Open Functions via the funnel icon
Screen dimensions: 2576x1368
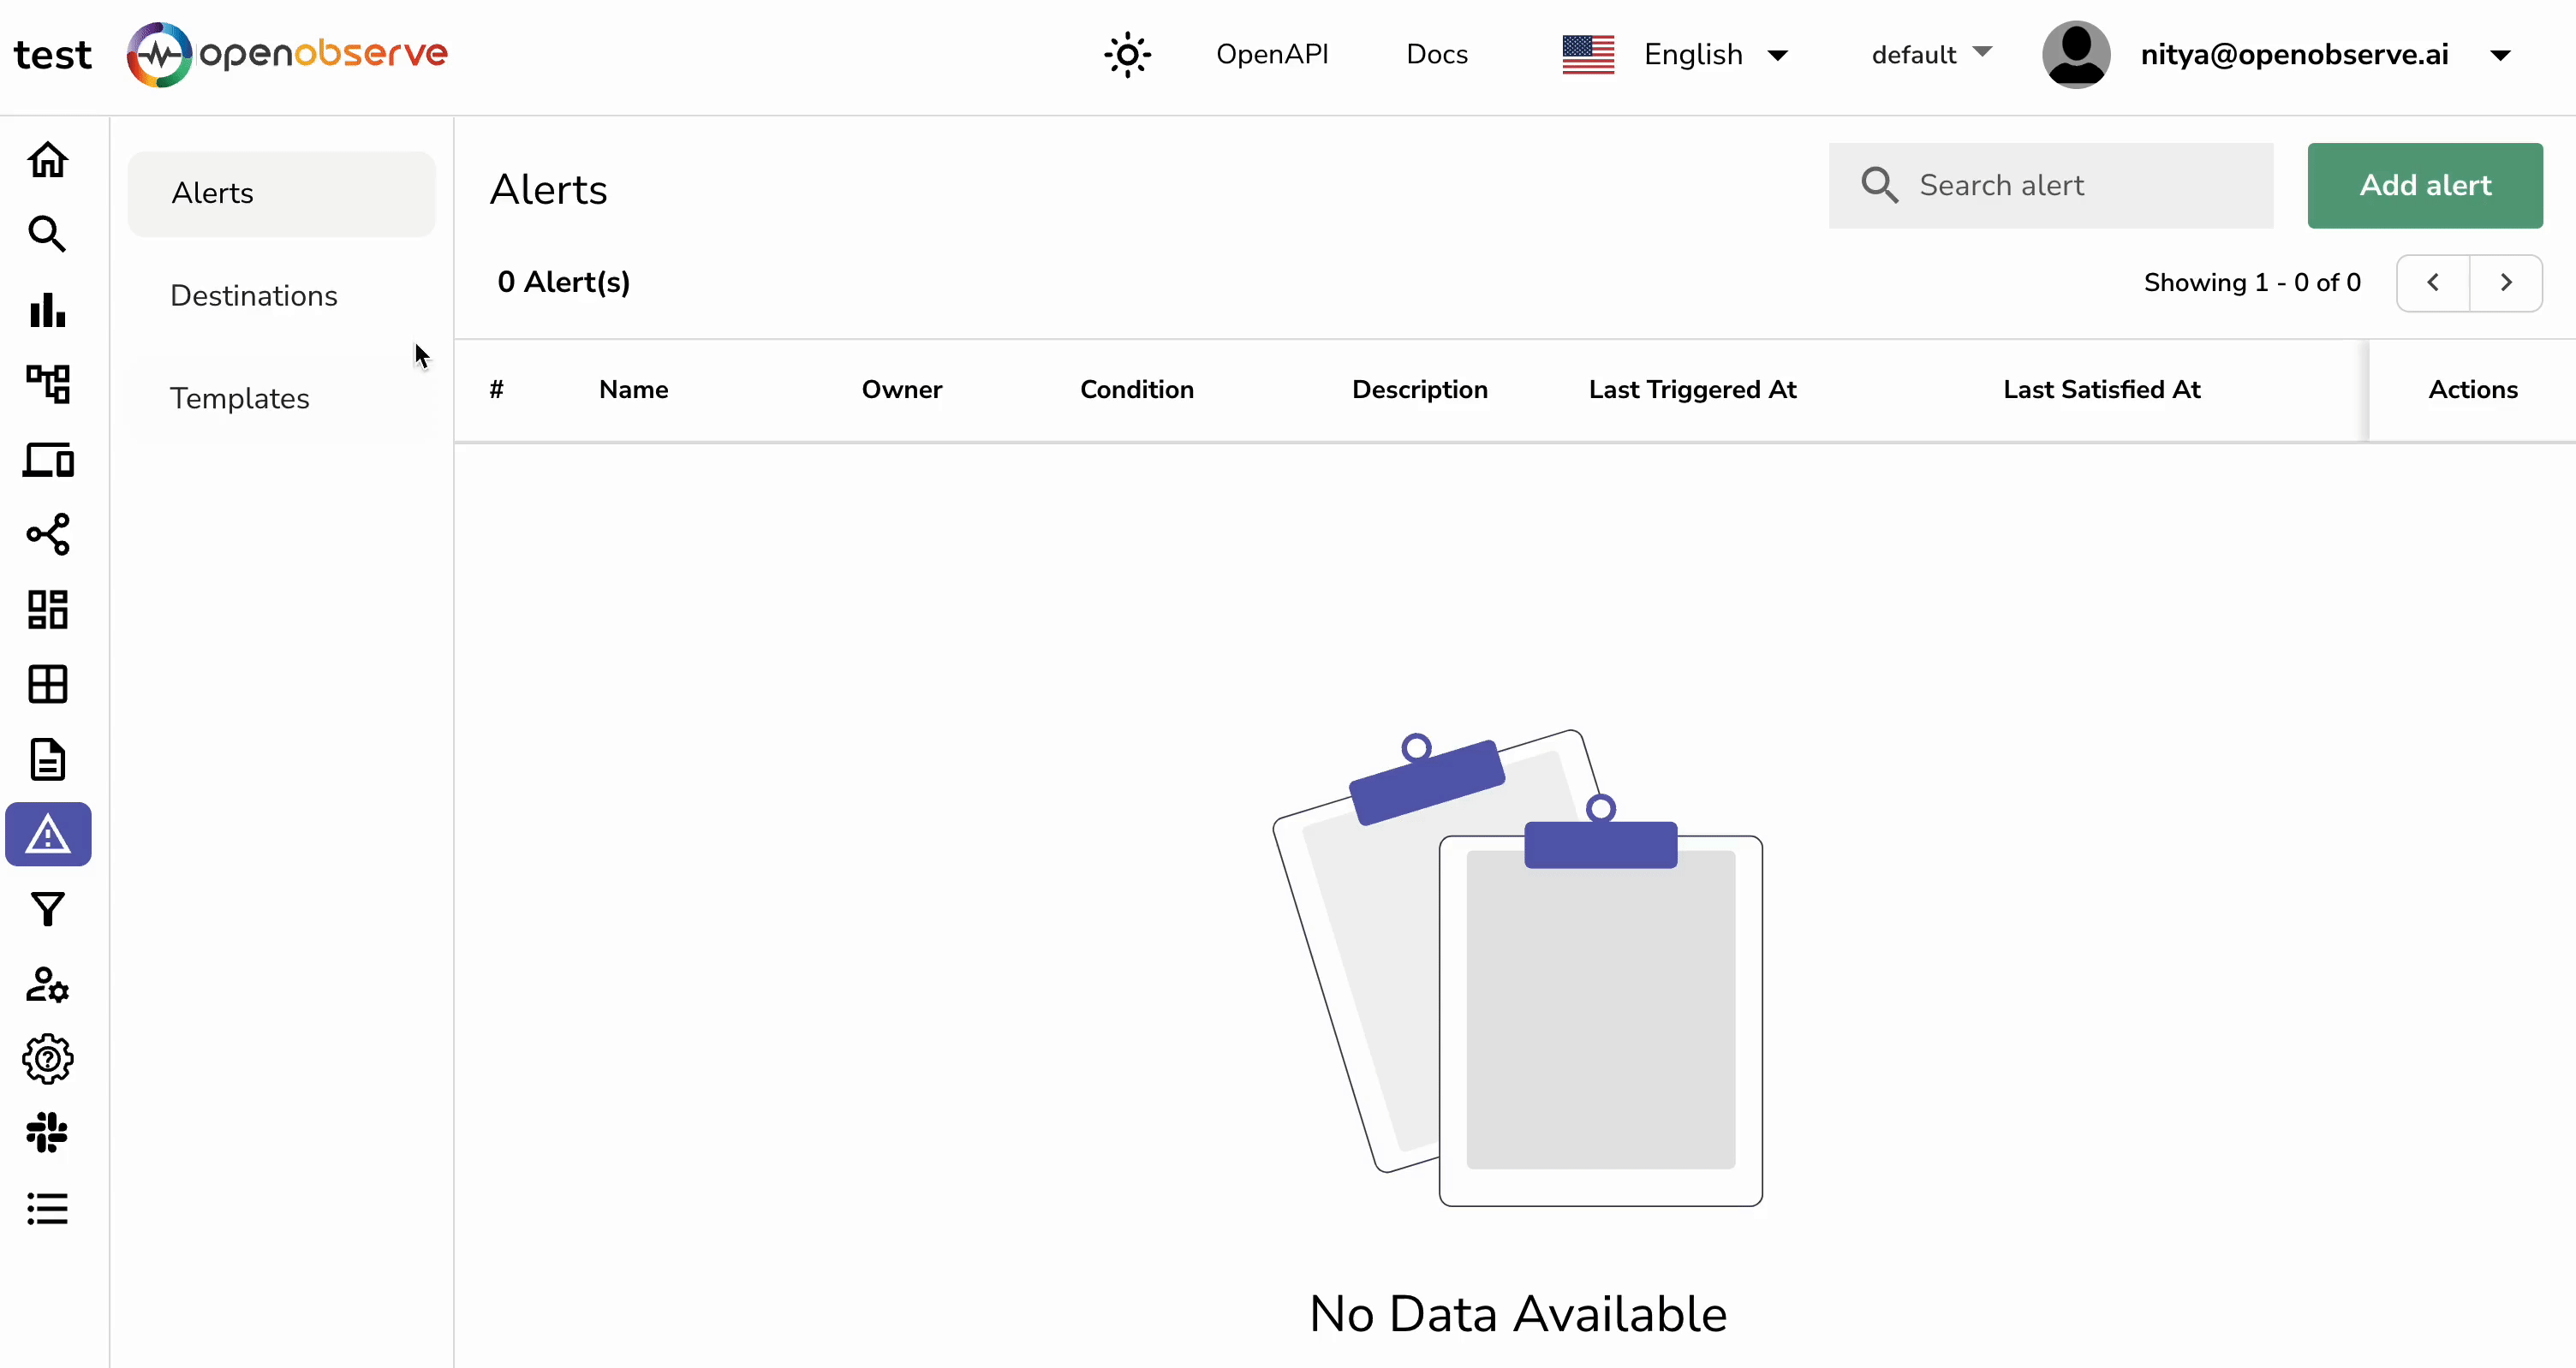[48, 909]
